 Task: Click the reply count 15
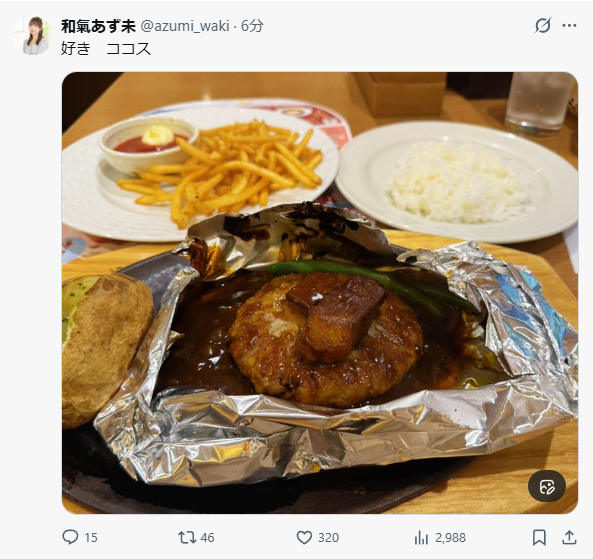point(91,537)
